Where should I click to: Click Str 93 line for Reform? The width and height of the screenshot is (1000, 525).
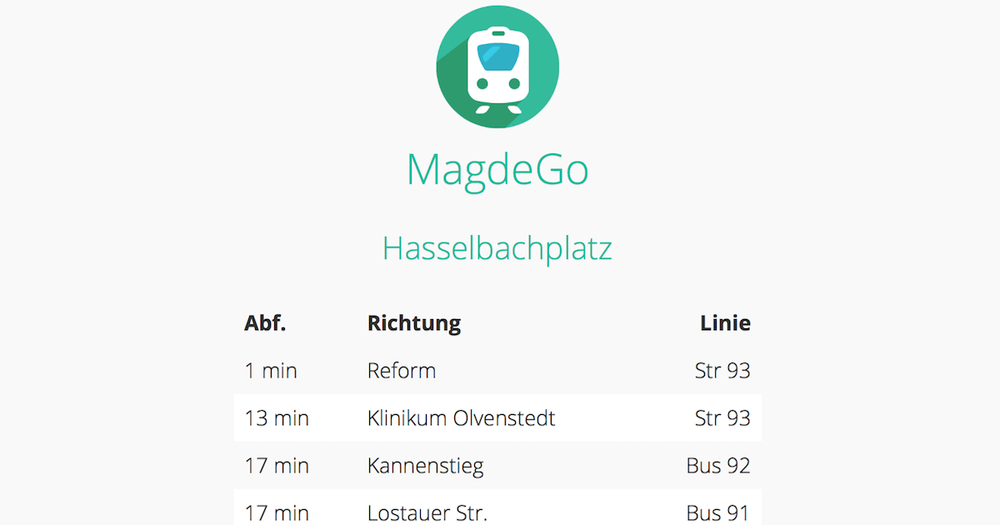(722, 371)
